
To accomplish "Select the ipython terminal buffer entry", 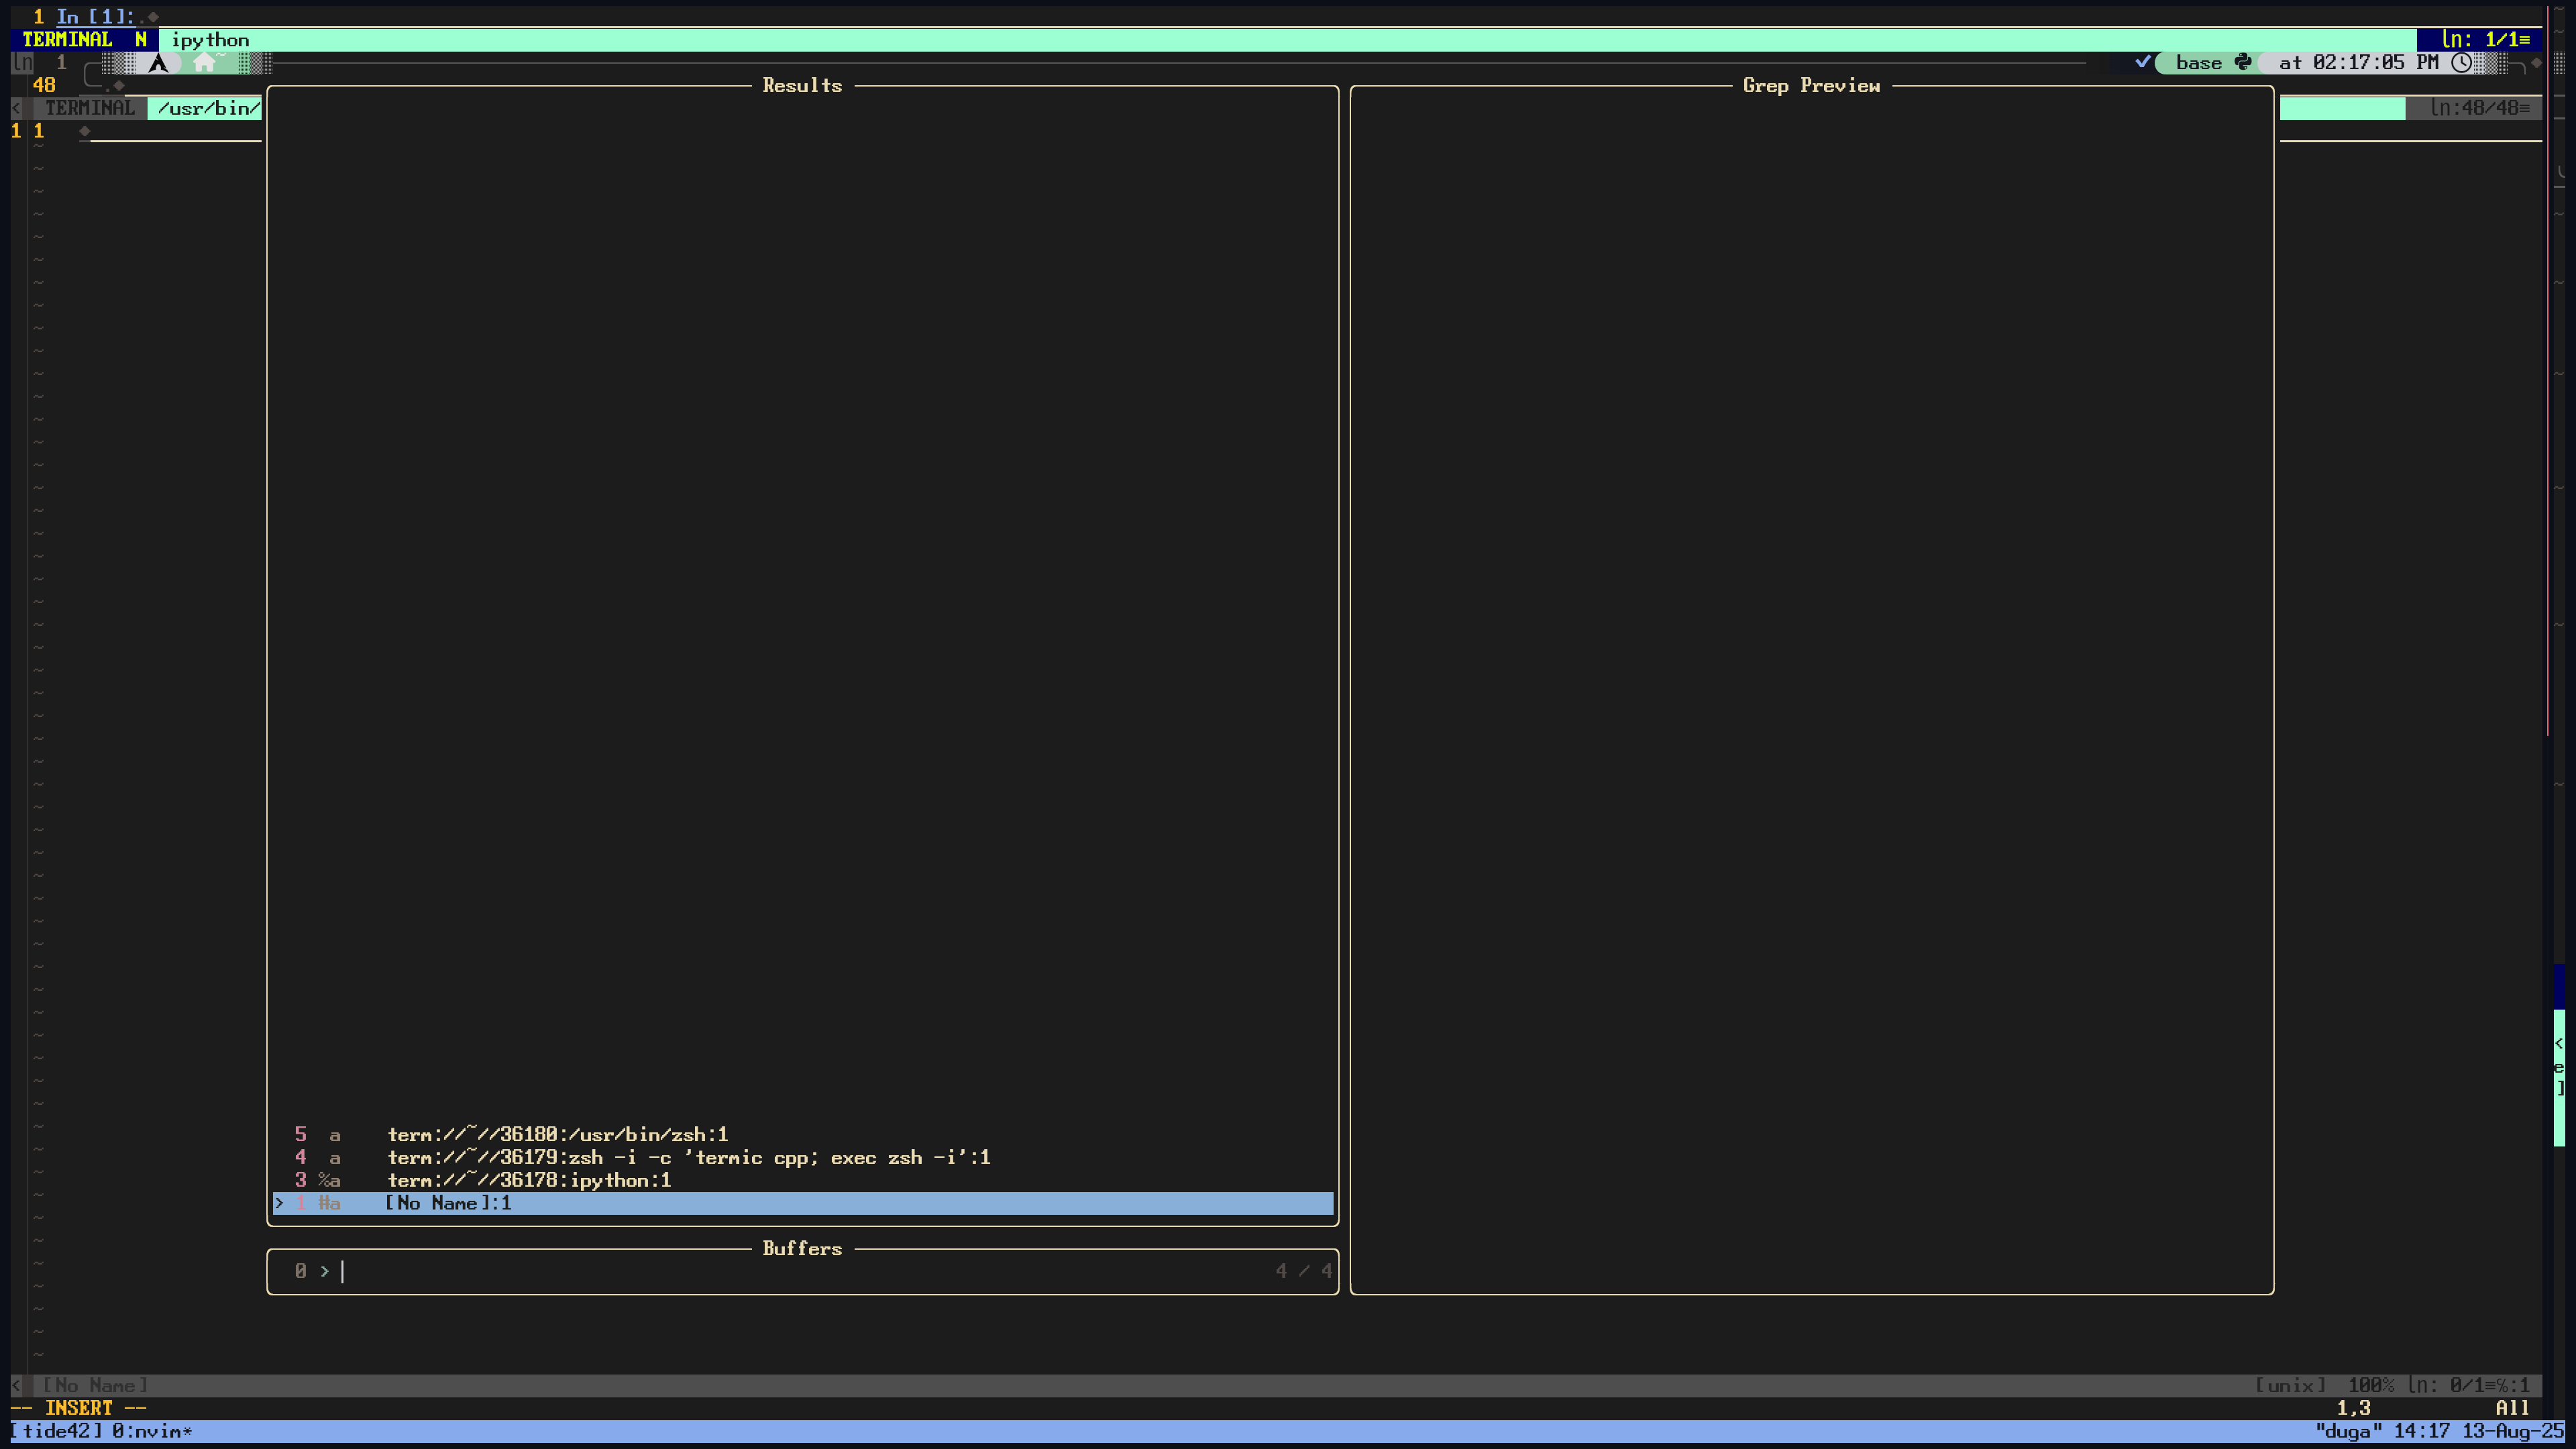I will pyautogui.click(x=529, y=1180).
